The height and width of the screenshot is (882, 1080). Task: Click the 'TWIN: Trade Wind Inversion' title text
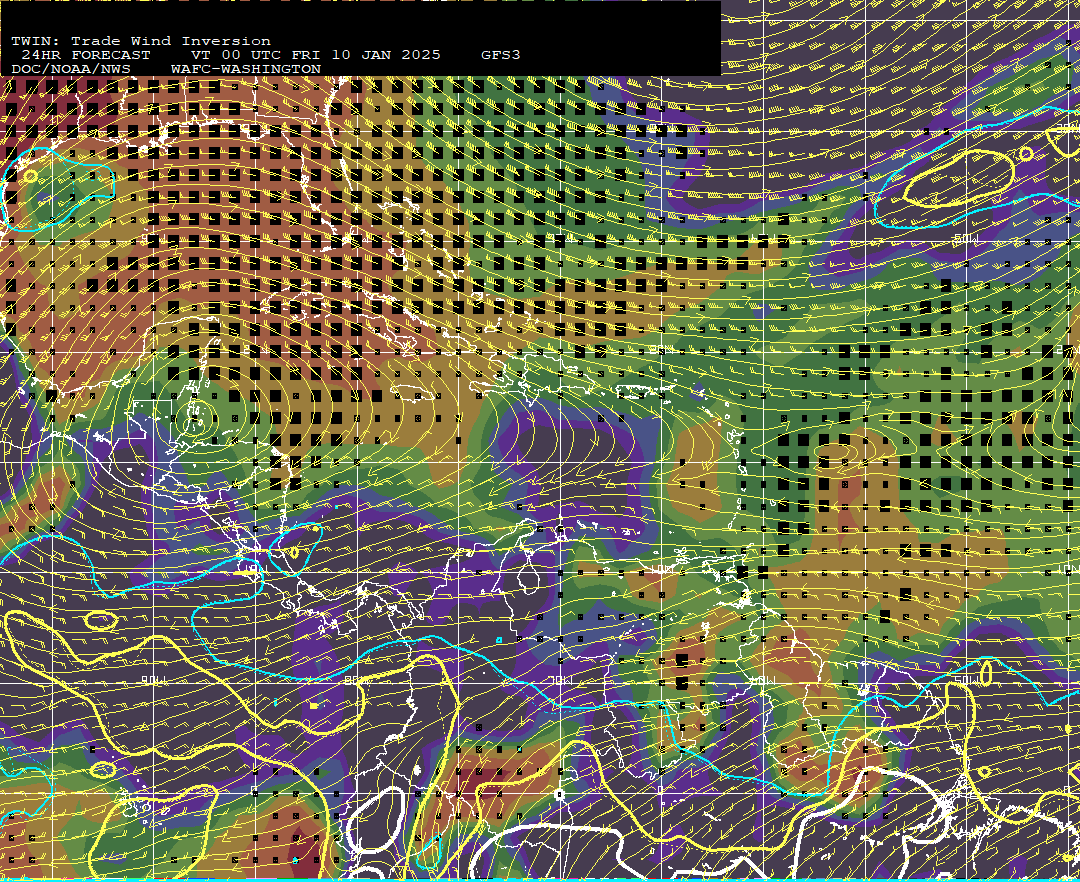141,41
